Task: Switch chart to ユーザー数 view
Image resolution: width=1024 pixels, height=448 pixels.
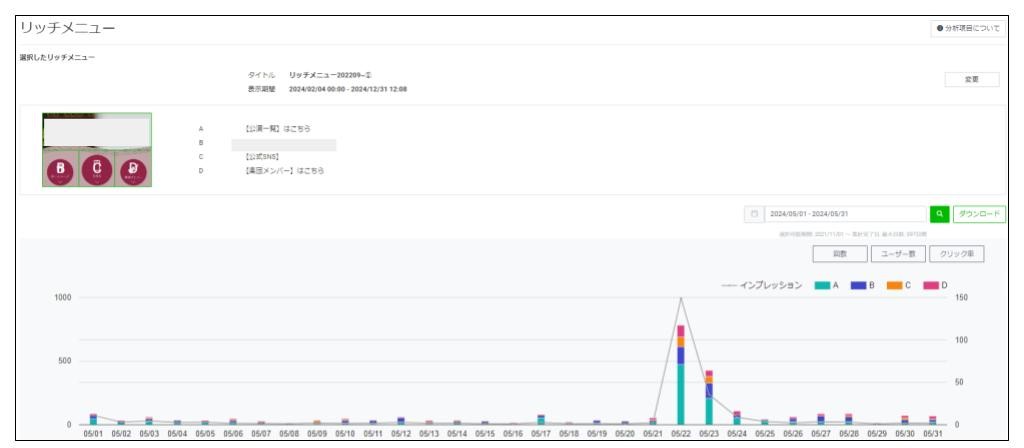Action: (x=899, y=254)
